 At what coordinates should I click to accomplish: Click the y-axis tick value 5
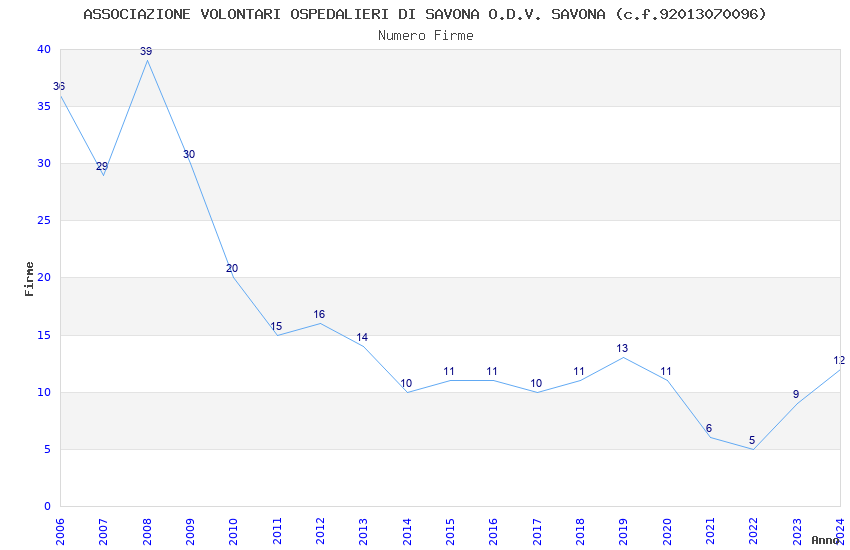click(48, 449)
